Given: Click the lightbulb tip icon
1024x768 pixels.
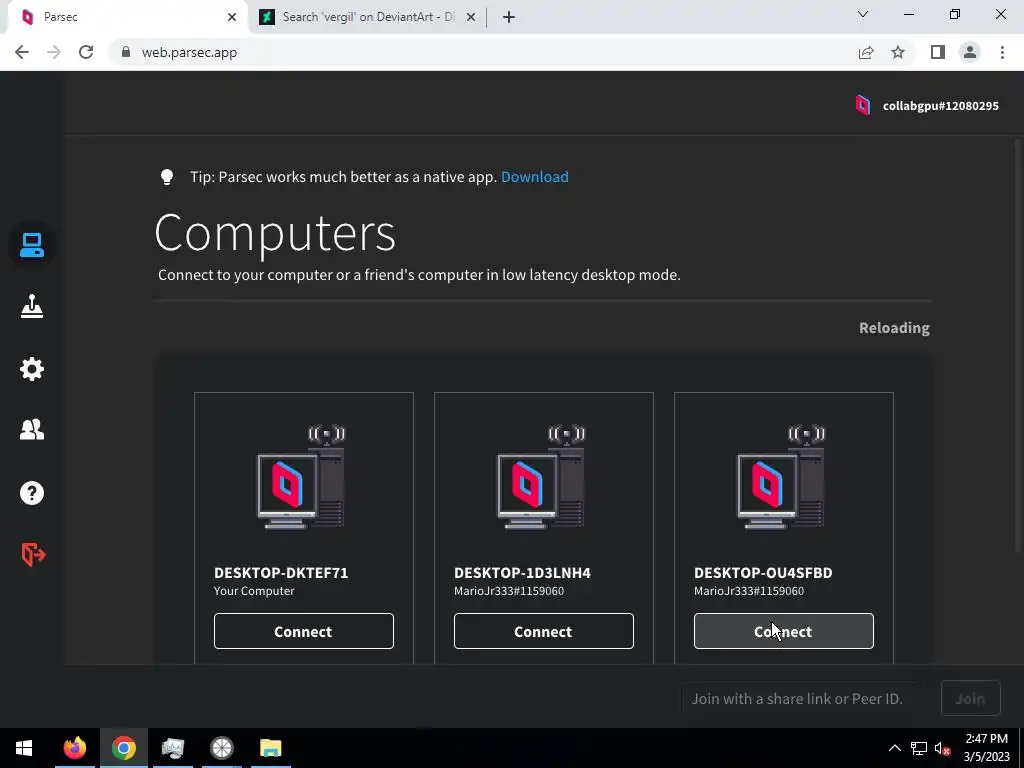Looking at the screenshot, I should coord(167,177).
